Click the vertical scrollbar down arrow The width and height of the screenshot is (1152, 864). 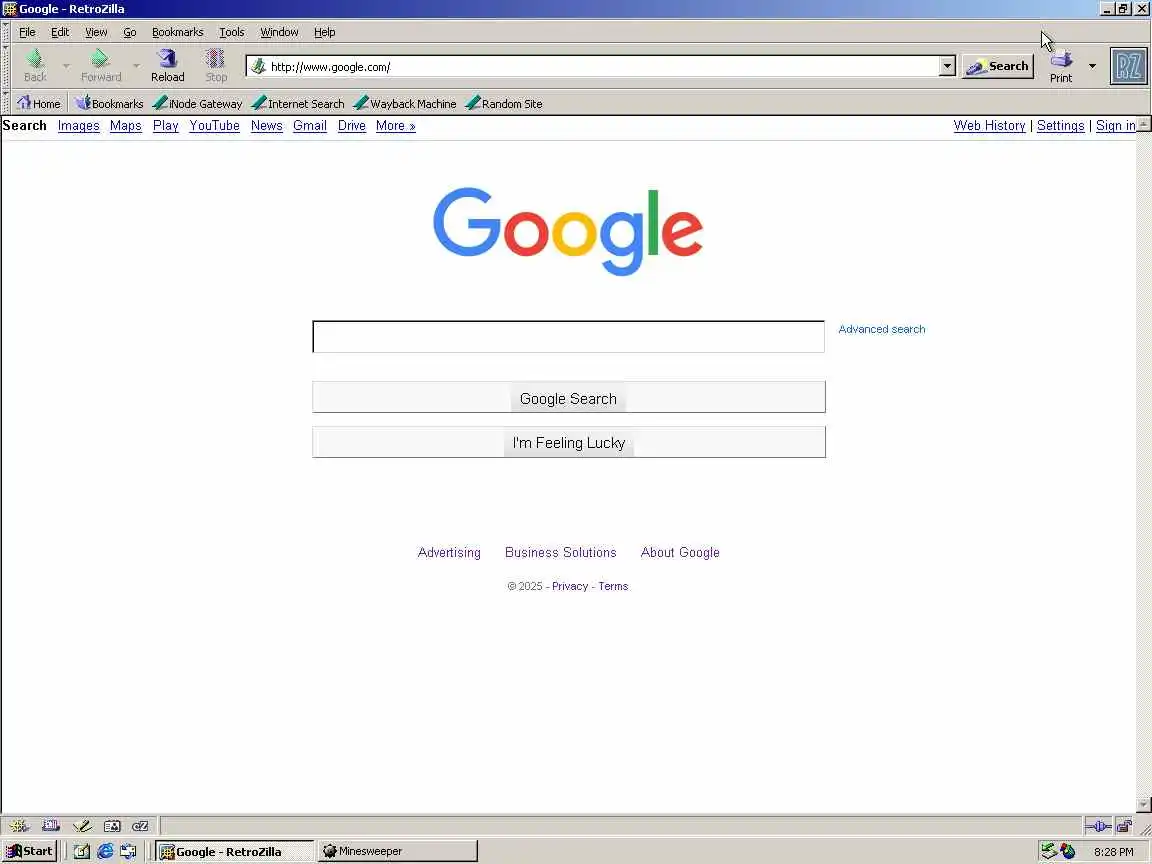(x=1143, y=804)
